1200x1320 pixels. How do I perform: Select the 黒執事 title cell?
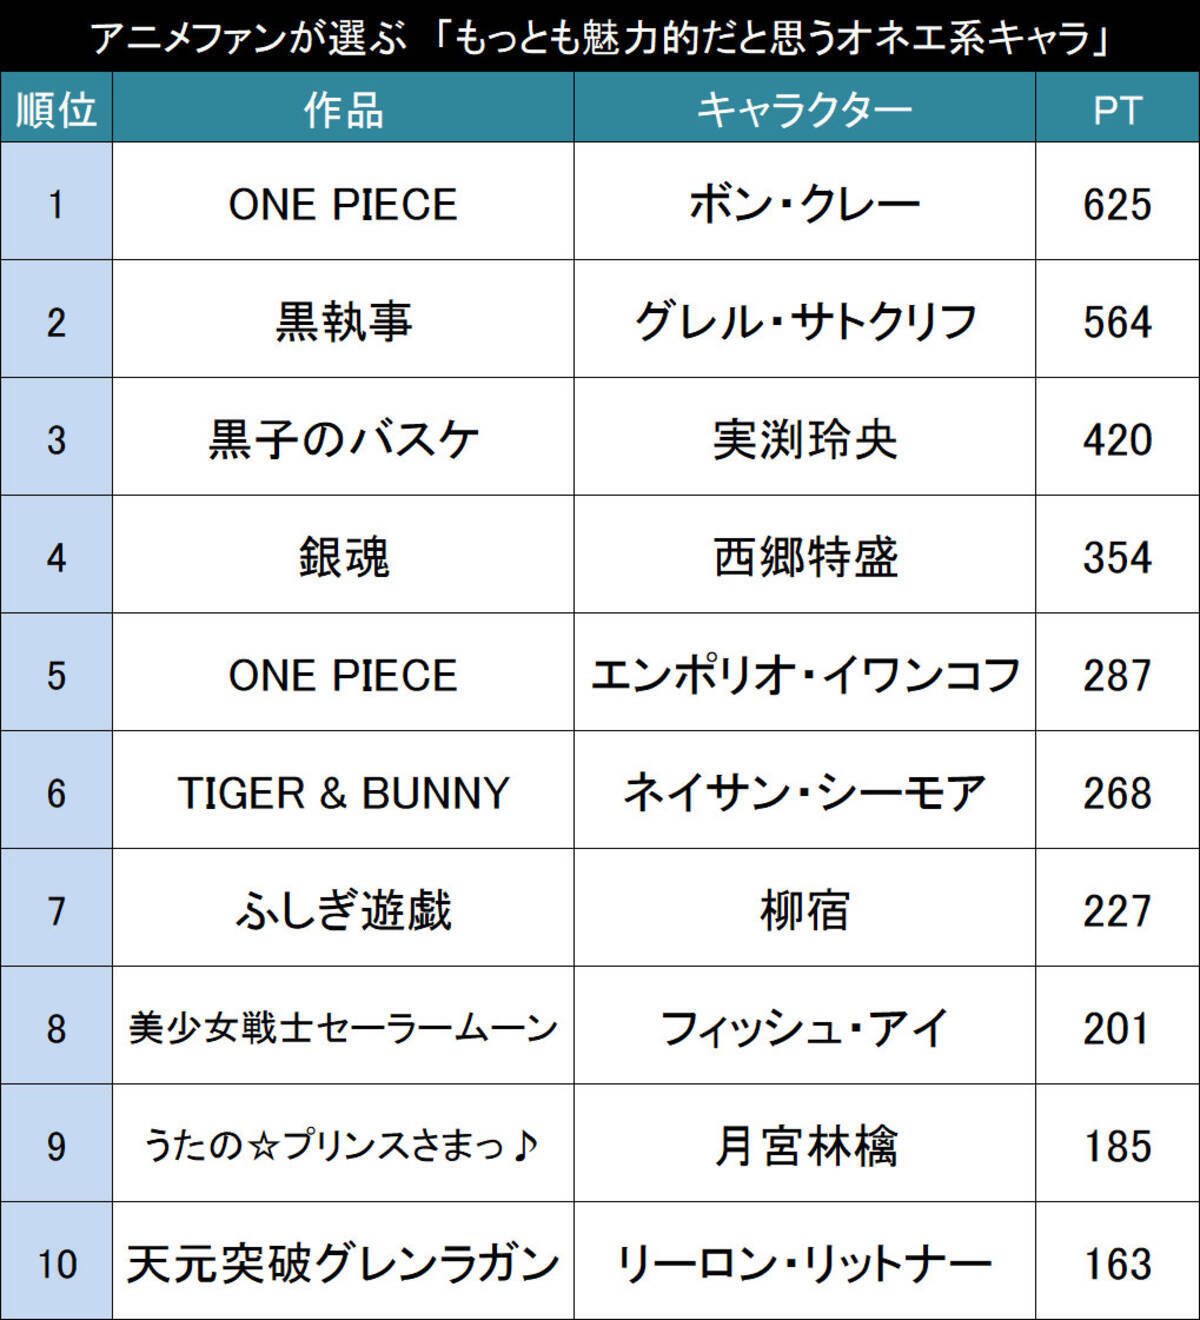click(343, 320)
